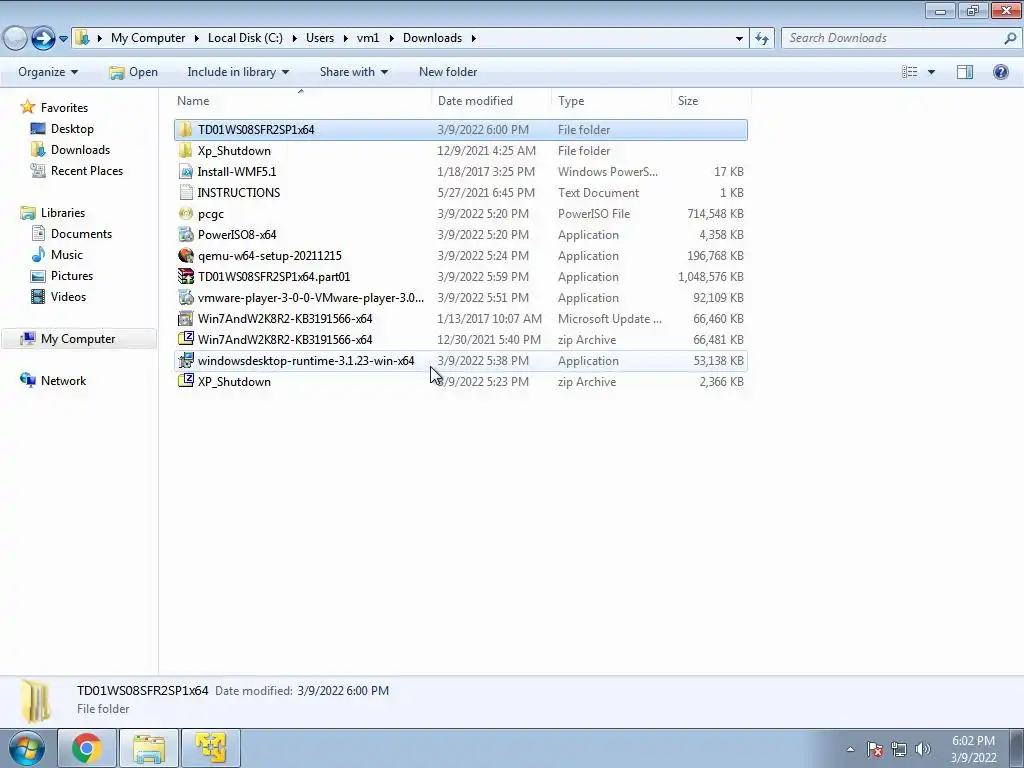Click the Windows Explorer taskbar button
Image resolution: width=1024 pixels, height=768 pixels.
pos(149,748)
